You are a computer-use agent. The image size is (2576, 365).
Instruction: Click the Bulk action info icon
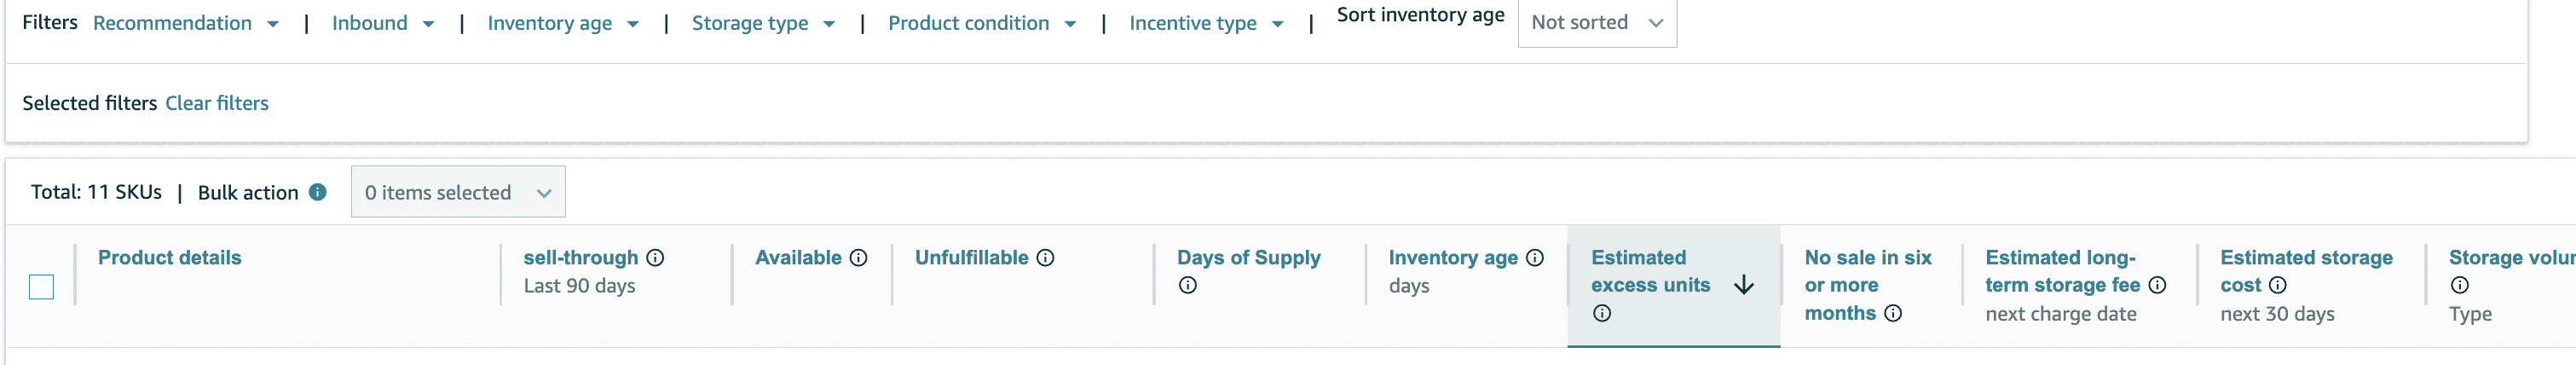pyautogui.click(x=317, y=192)
